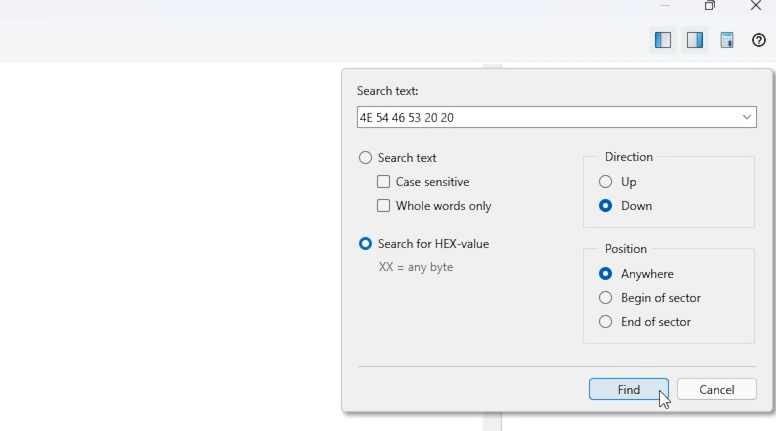The width and height of the screenshot is (776, 431).
Task: Expand the Search text history dropdown
Action: 746,117
